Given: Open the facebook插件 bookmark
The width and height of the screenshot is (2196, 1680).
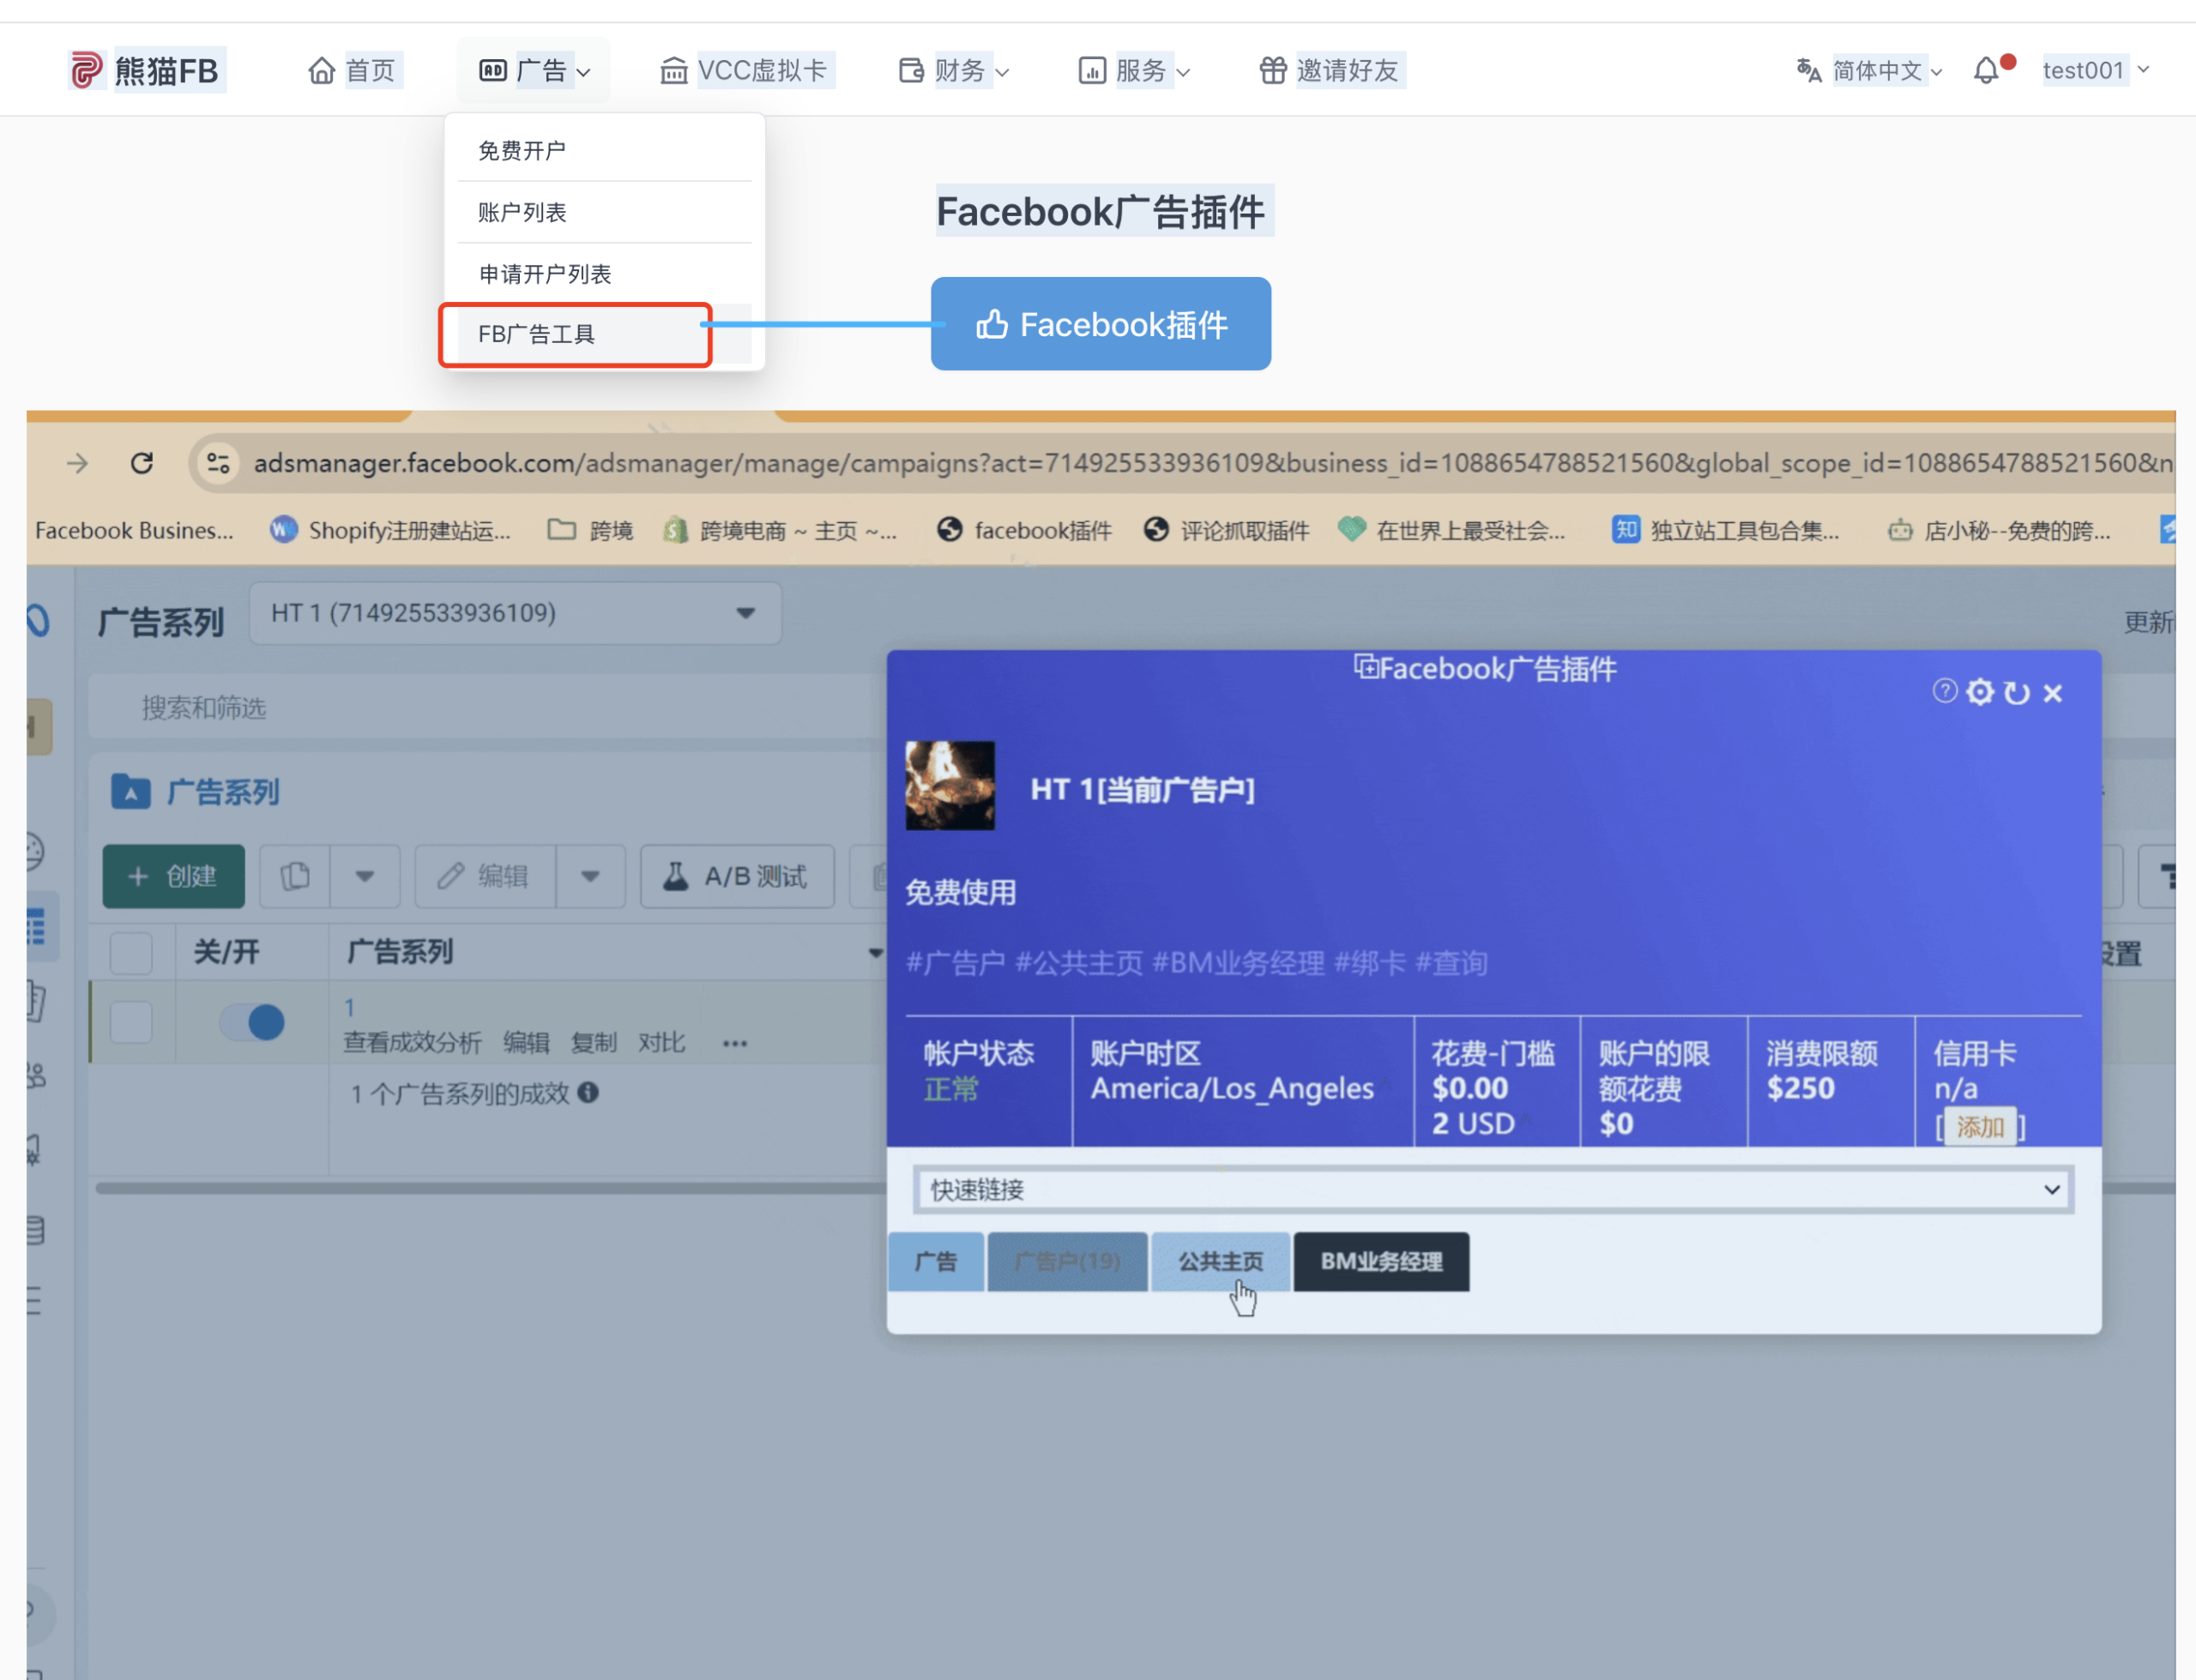Looking at the screenshot, I should (1024, 530).
